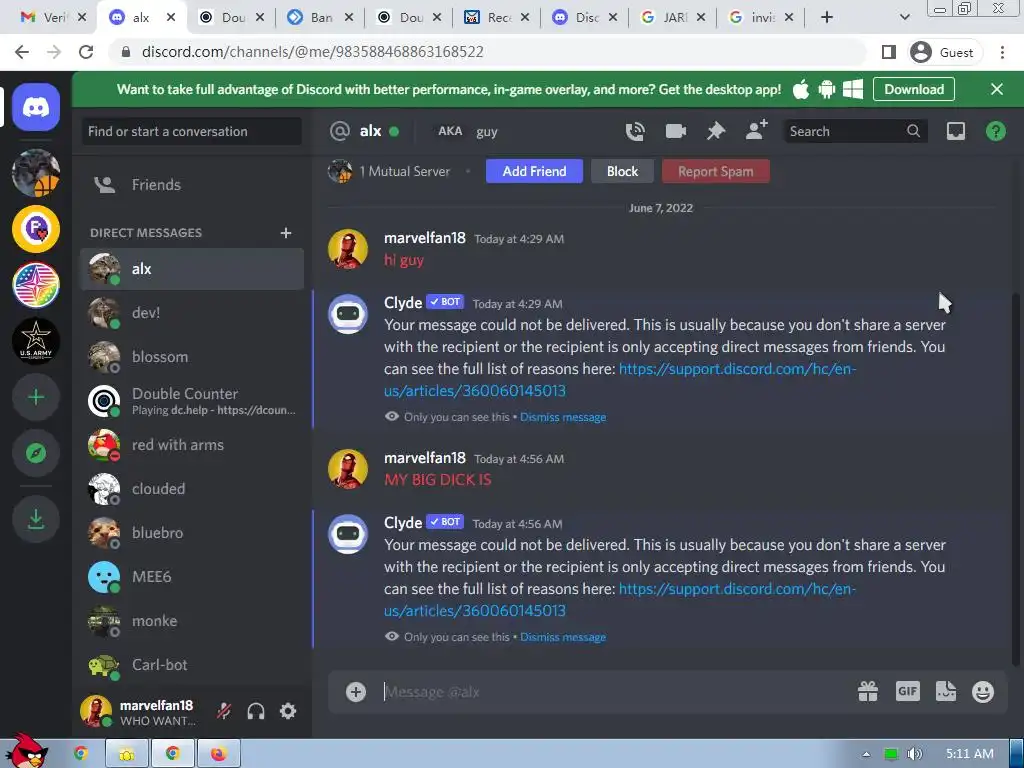Dismiss the first Clyde message

tap(563, 417)
